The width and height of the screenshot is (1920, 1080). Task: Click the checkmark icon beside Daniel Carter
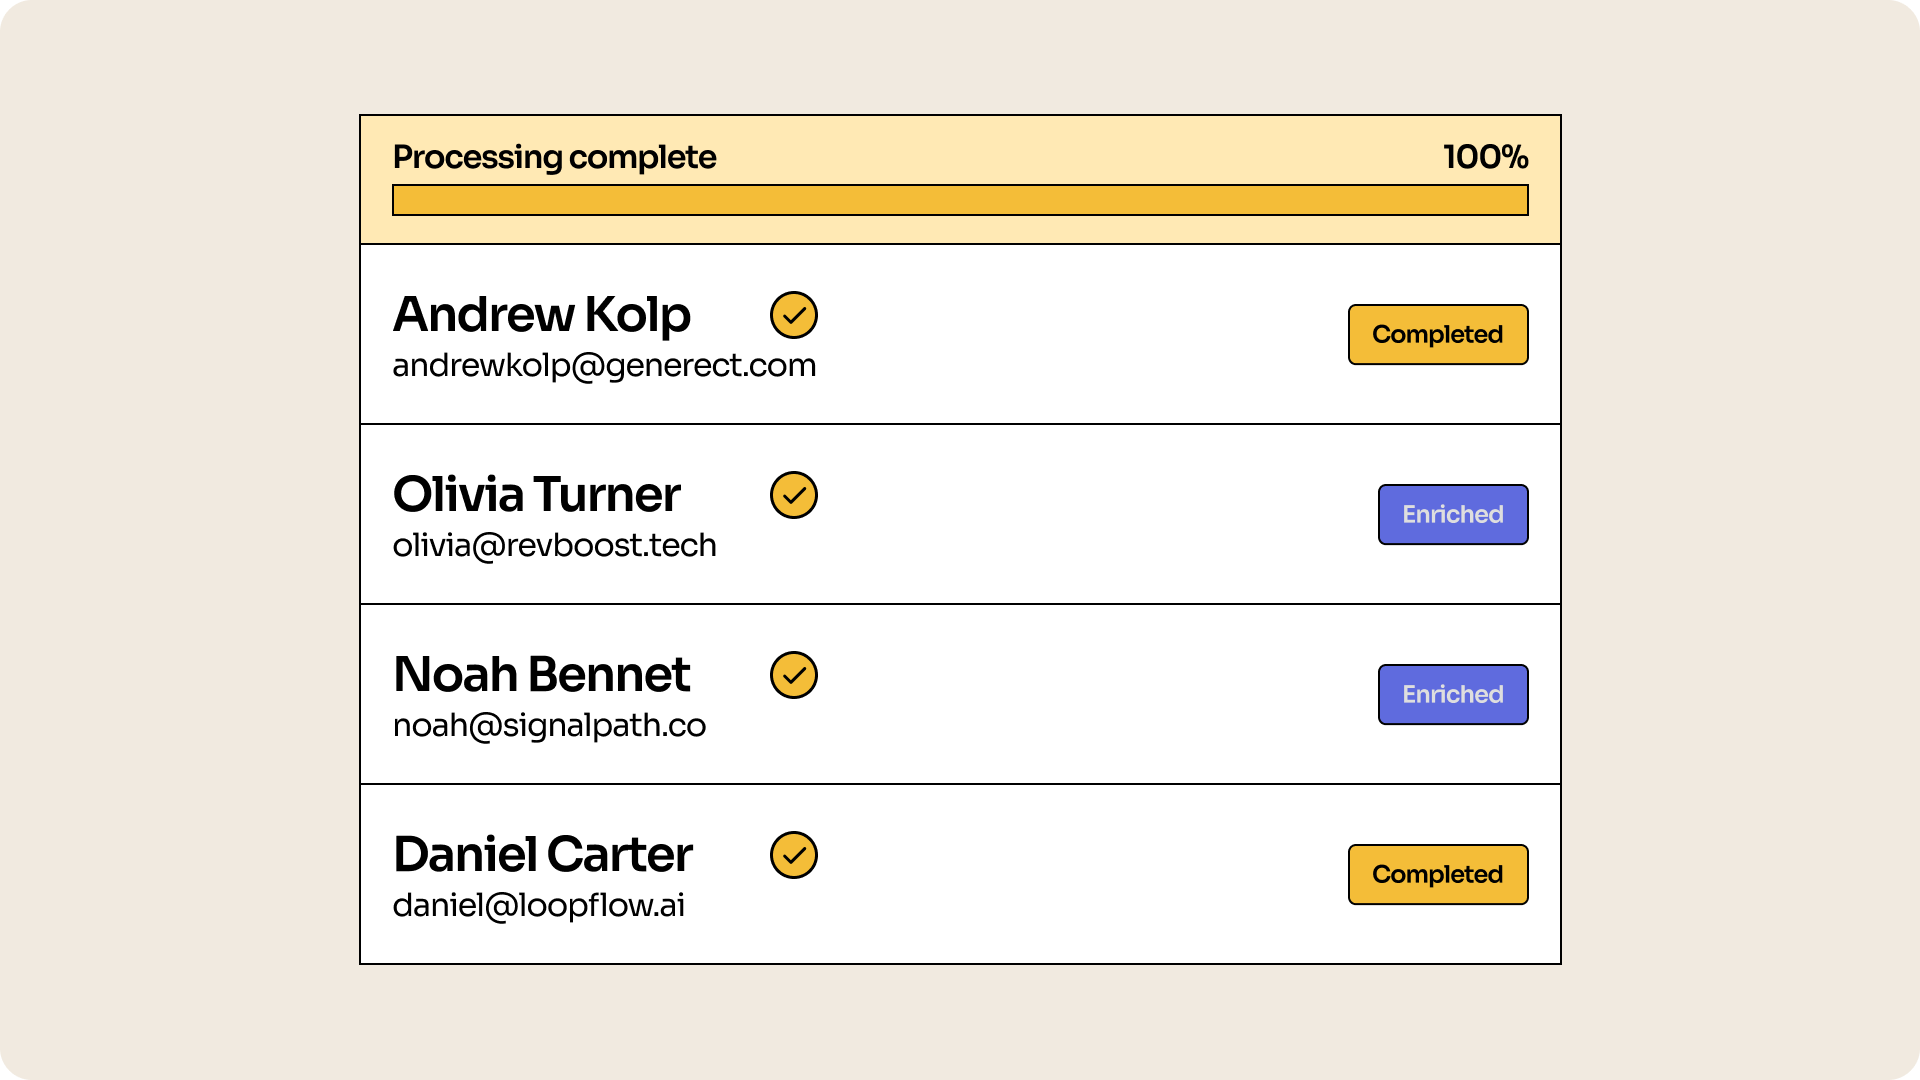pos(794,855)
